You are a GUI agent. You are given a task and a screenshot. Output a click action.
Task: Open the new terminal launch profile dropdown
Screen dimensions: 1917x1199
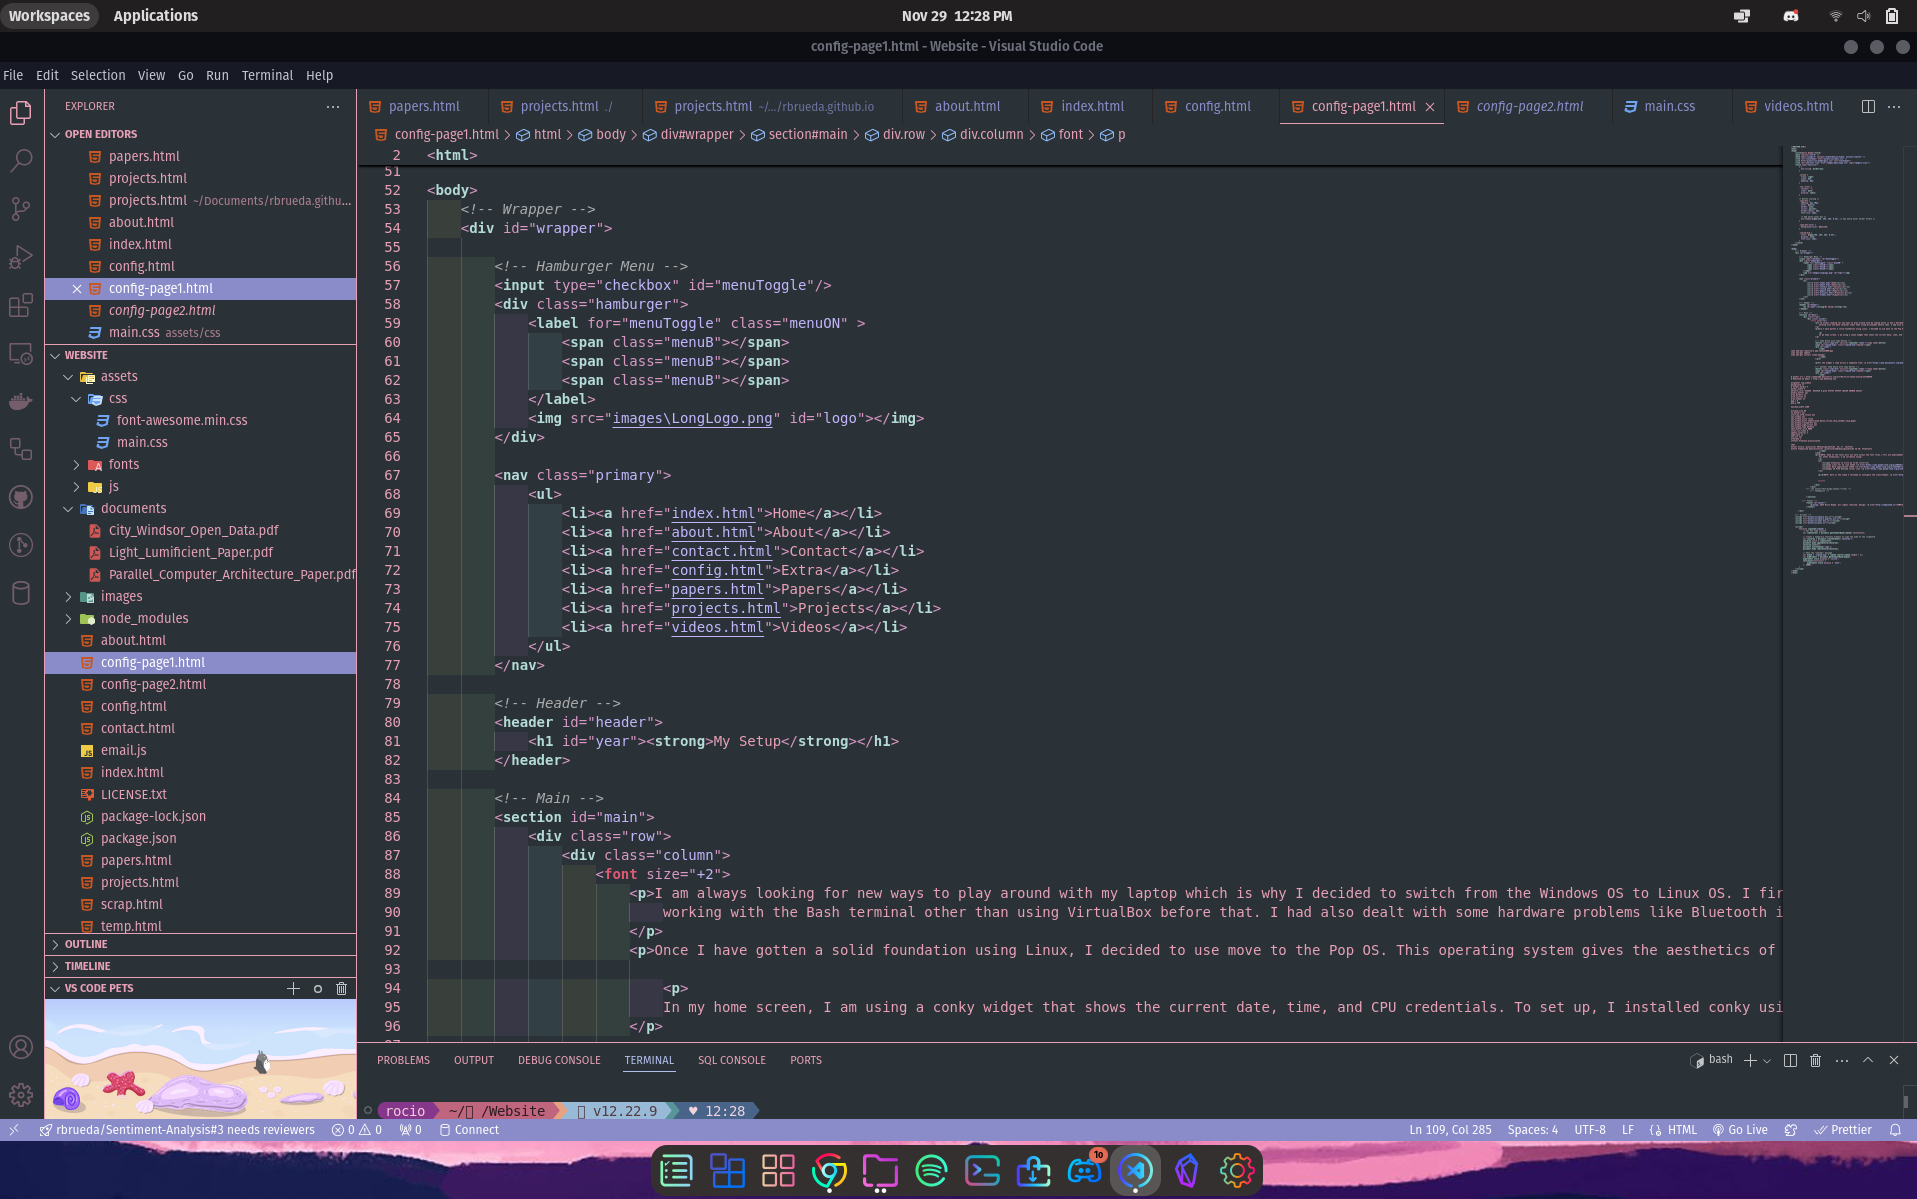[x=1767, y=1061]
